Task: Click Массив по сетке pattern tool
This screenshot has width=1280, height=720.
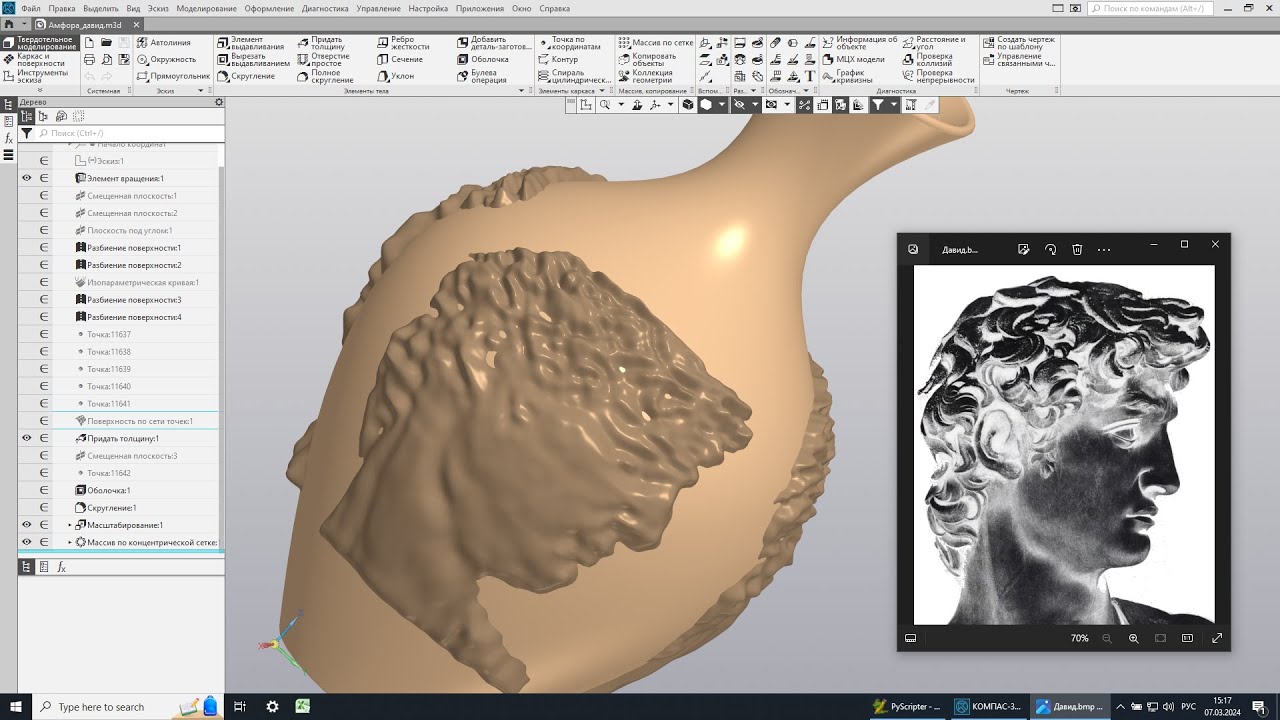Action: coord(656,43)
